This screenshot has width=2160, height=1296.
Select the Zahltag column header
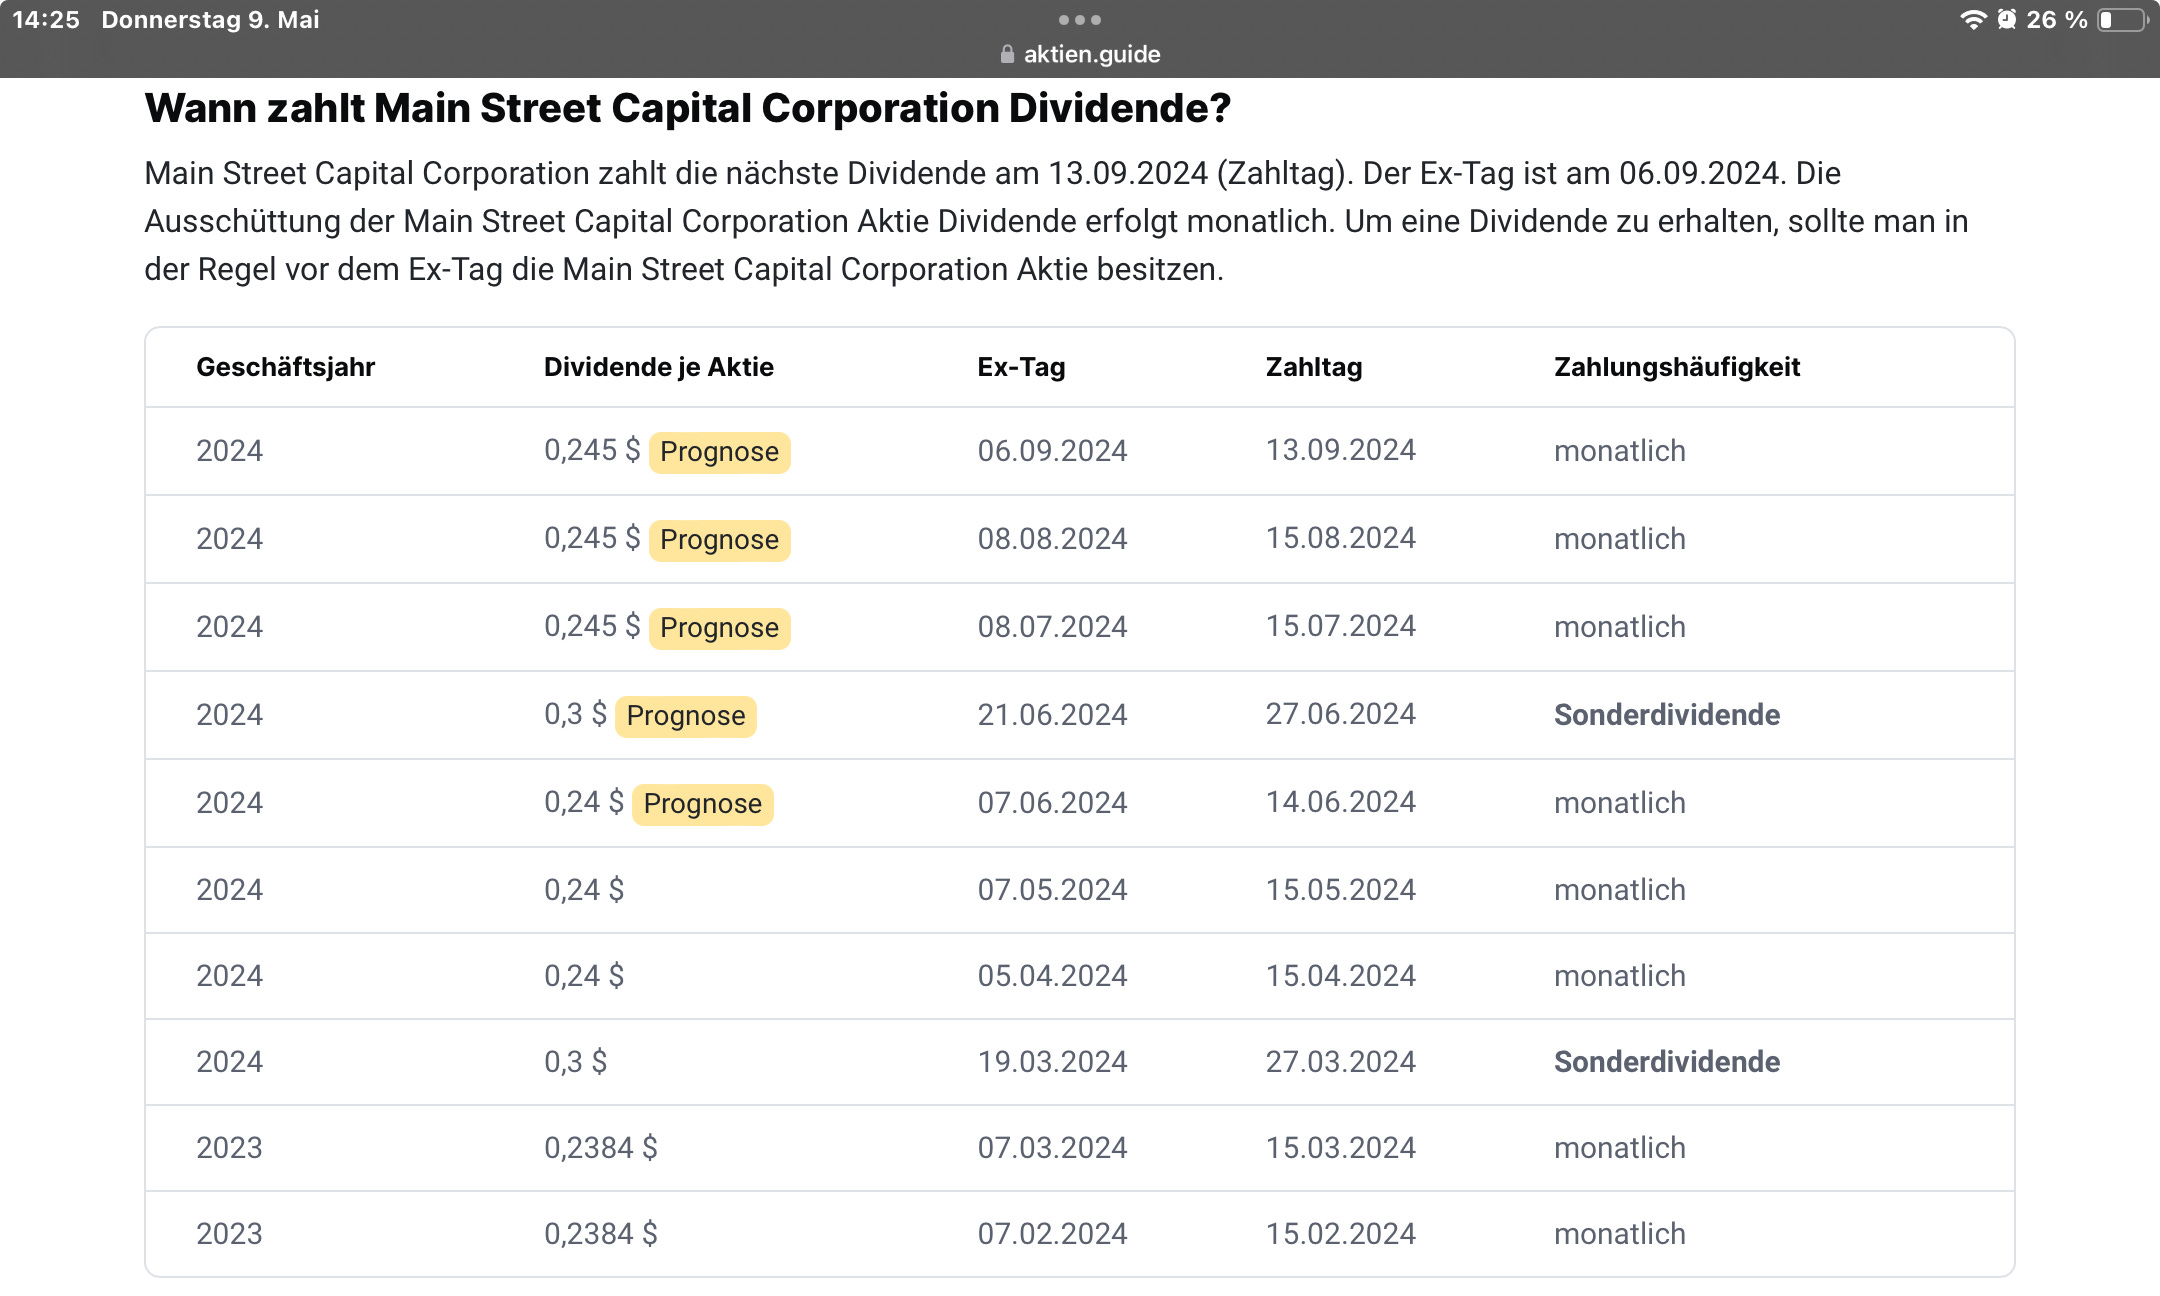click(1314, 367)
